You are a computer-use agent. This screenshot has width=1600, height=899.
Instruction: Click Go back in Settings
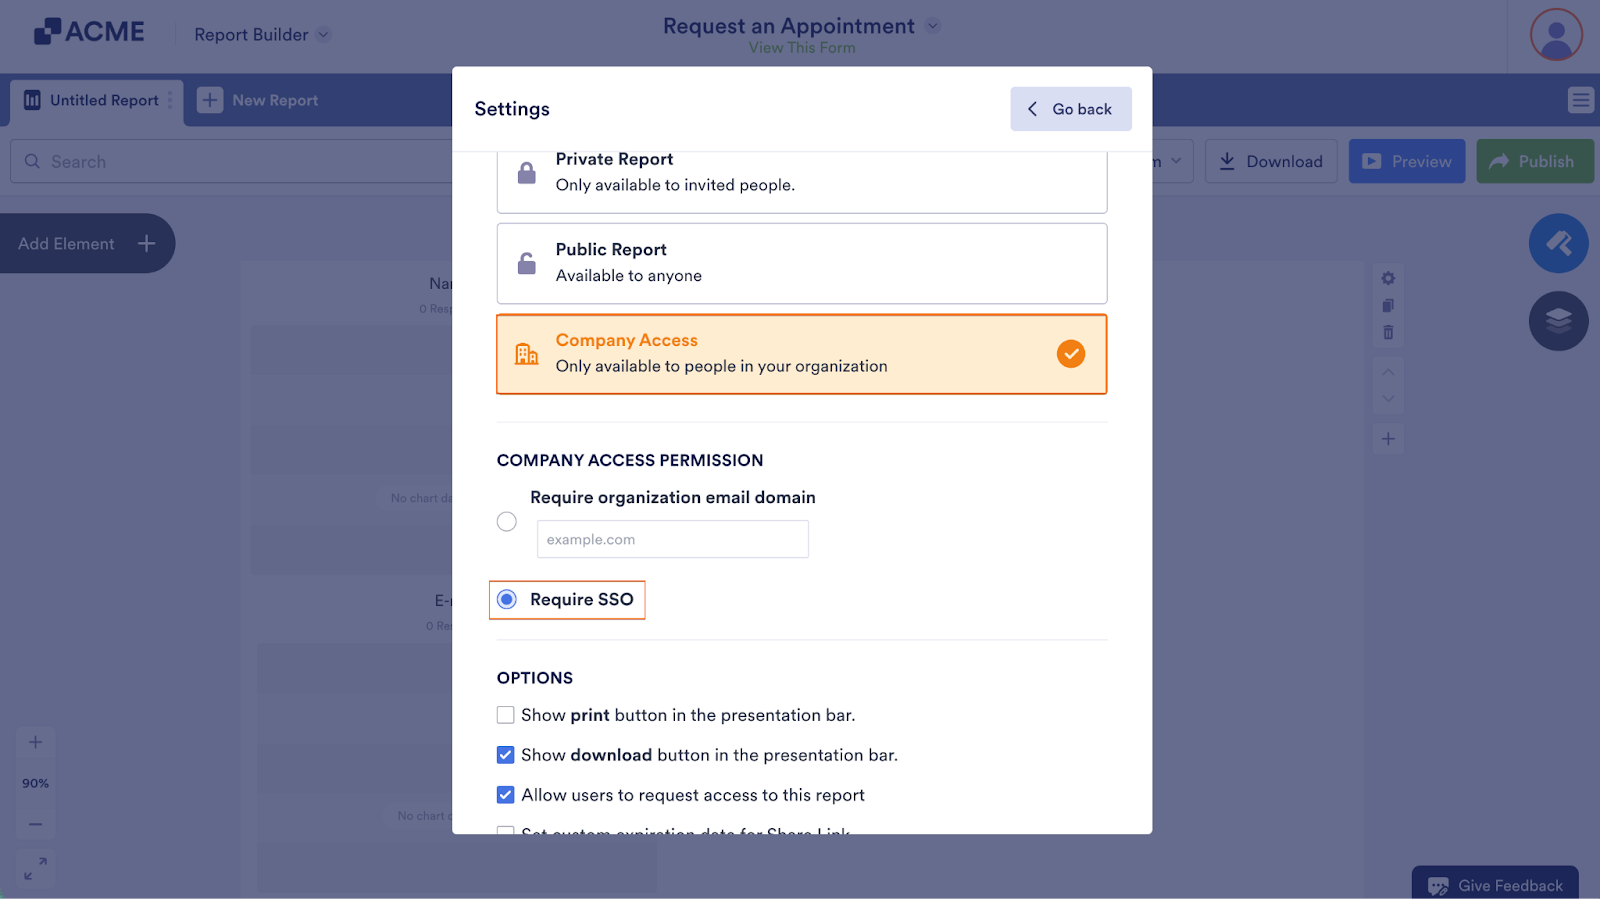[1070, 109]
